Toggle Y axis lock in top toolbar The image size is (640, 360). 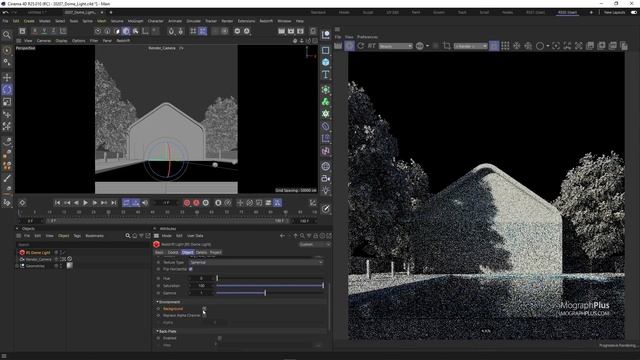click(44, 31)
